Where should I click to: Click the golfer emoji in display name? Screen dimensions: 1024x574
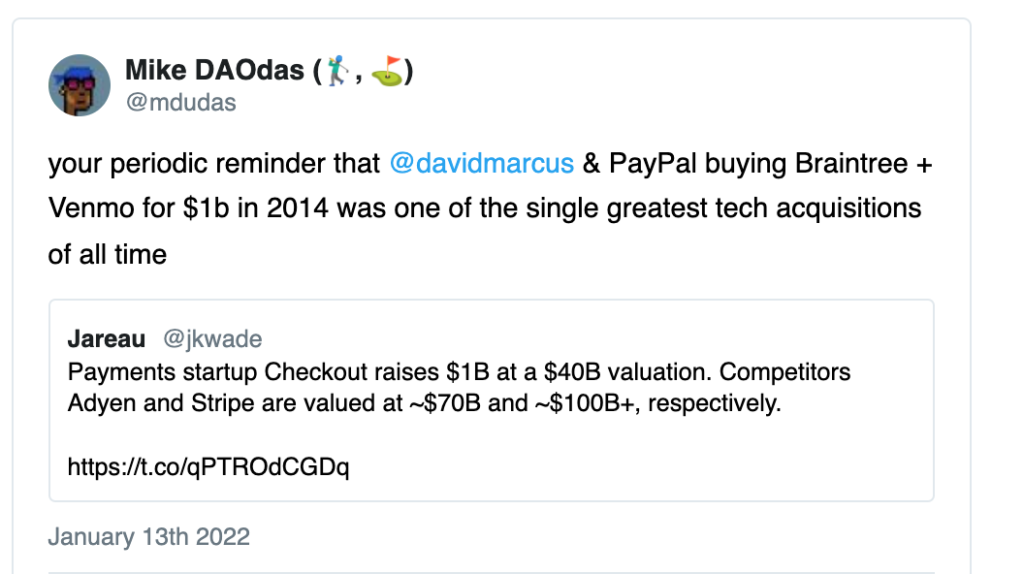[337, 71]
